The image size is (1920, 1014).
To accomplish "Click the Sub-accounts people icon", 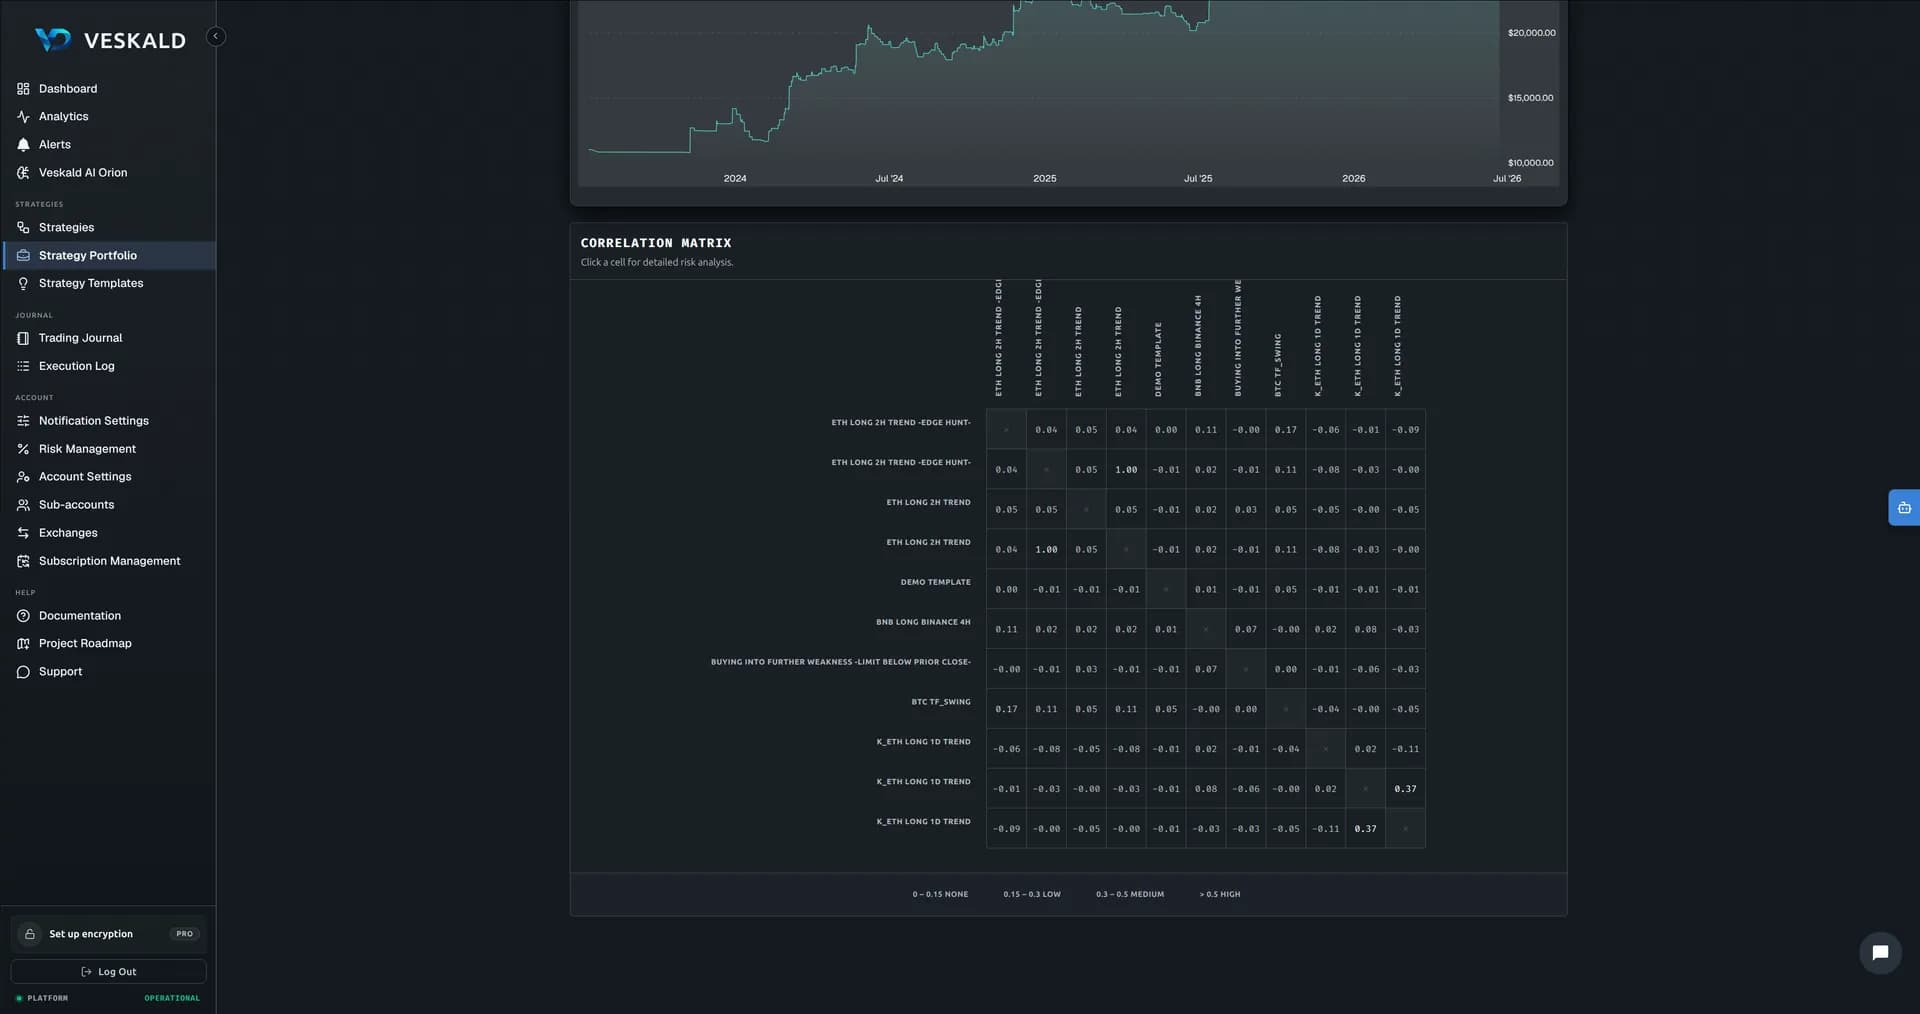I will (x=23, y=505).
